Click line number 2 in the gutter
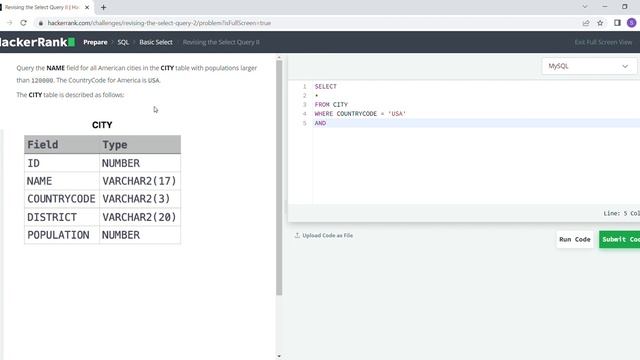 point(304,96)
